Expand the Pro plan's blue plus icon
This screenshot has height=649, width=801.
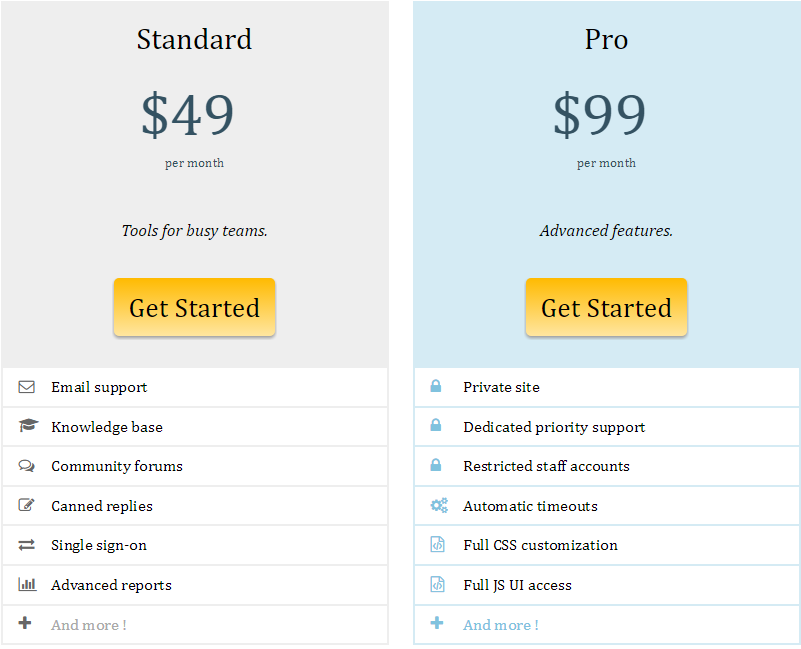(437, 623)
